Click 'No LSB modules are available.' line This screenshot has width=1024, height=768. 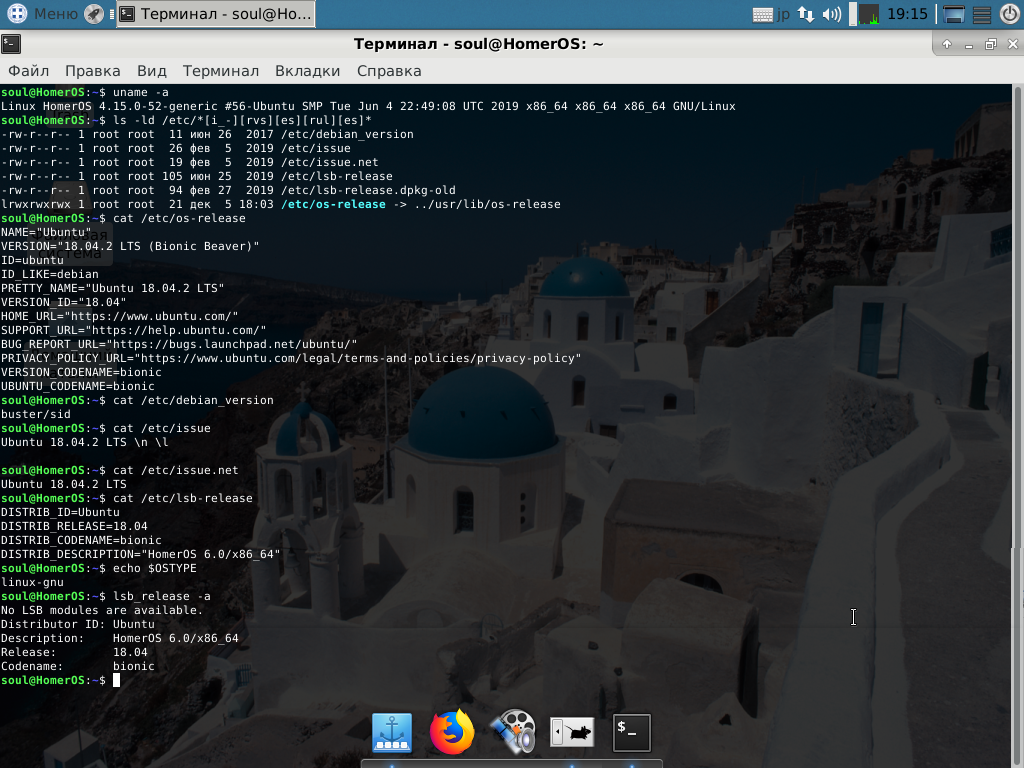[x=102, y=610]
